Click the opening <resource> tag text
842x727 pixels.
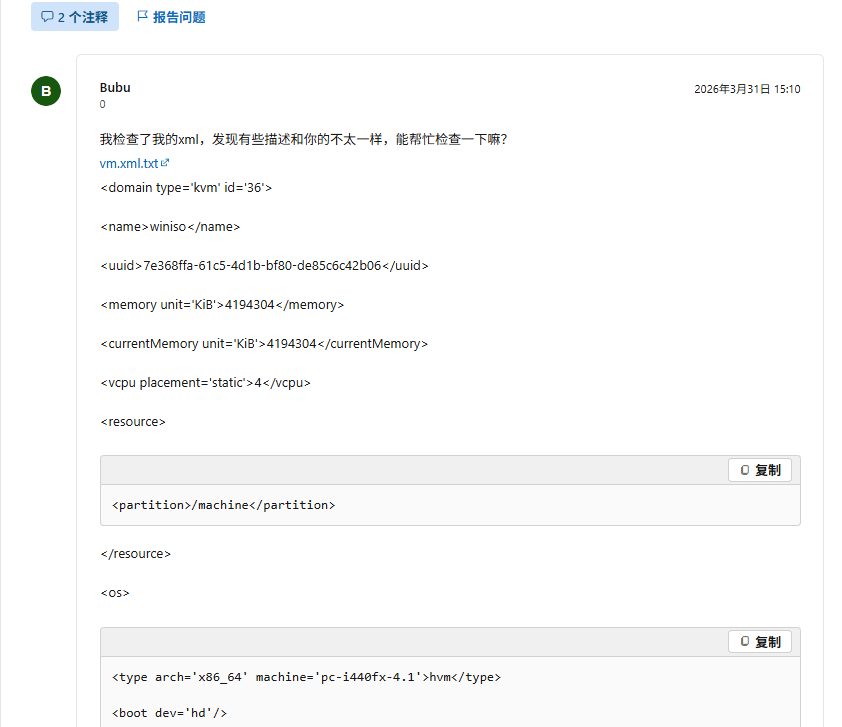tap(133, 422)
